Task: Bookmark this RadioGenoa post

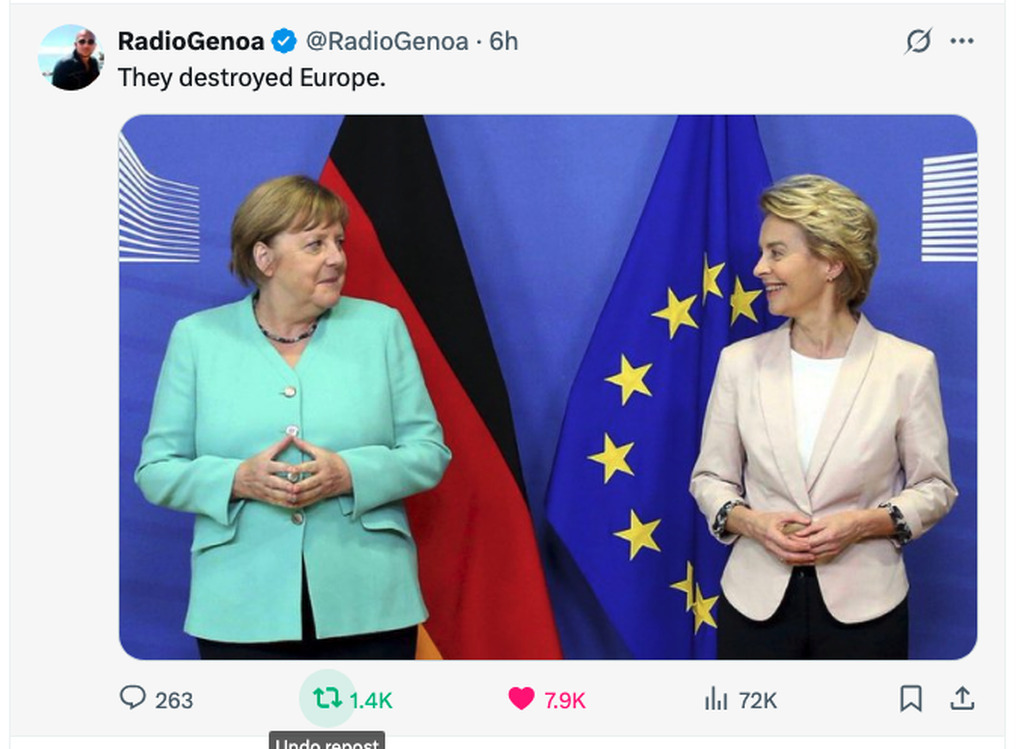Action: (x=911, y=699)
